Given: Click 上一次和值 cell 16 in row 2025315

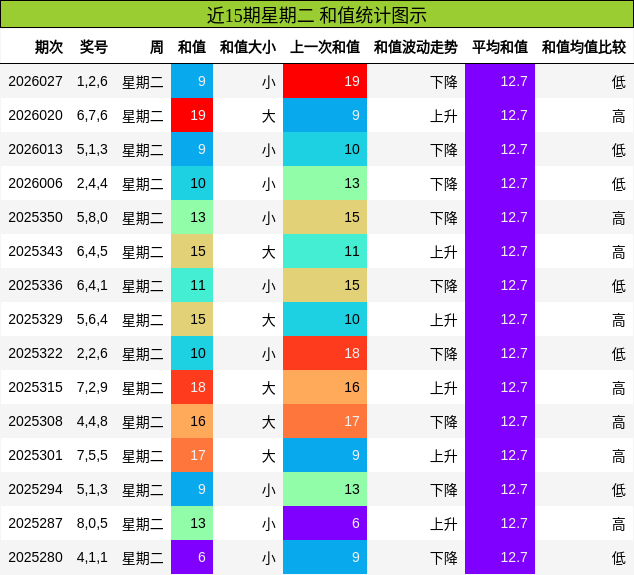Looking at the screenshot, I should (x=325, y=387).
